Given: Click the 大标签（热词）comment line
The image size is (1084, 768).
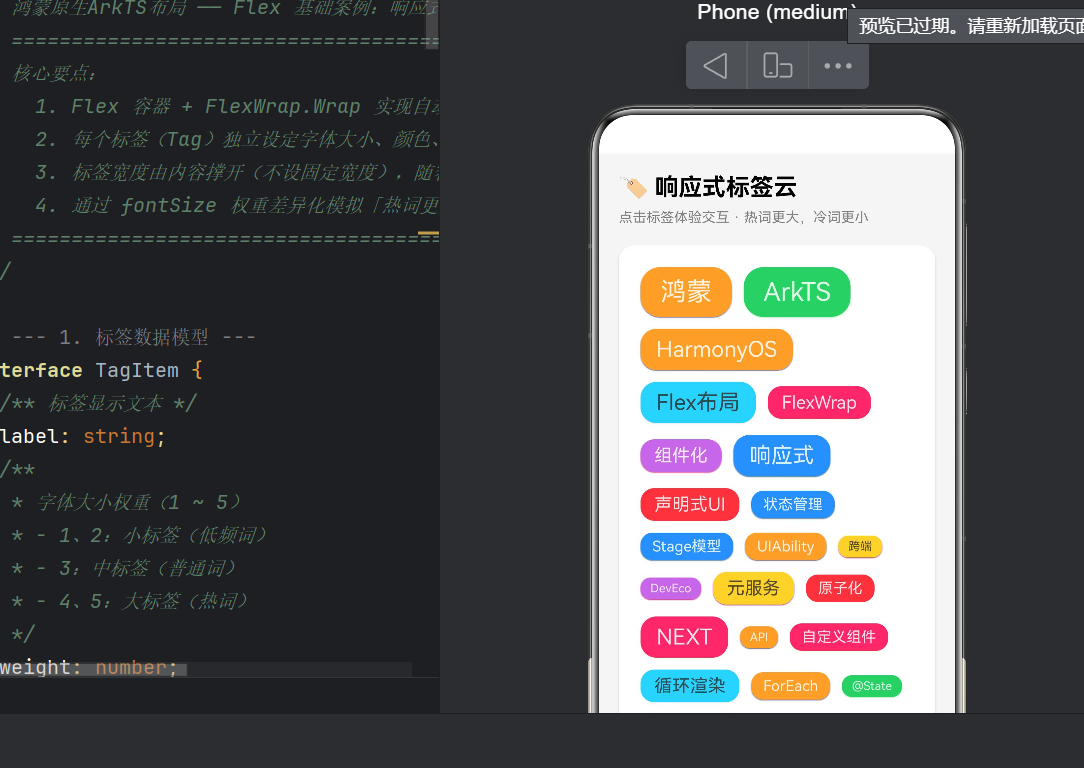Looking at the screenshot, I should pos(129,601).
